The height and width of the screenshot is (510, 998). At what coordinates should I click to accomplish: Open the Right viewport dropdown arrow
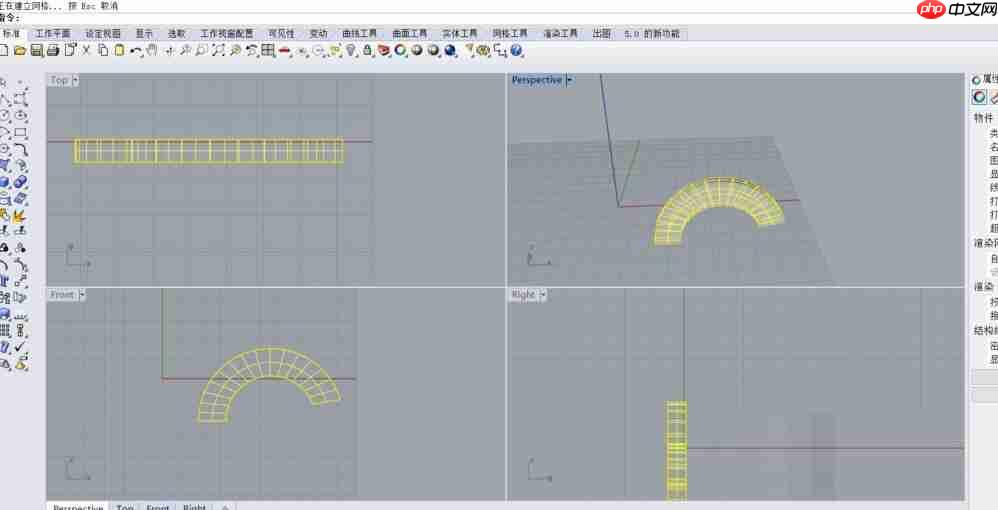(x=543, y=295)
